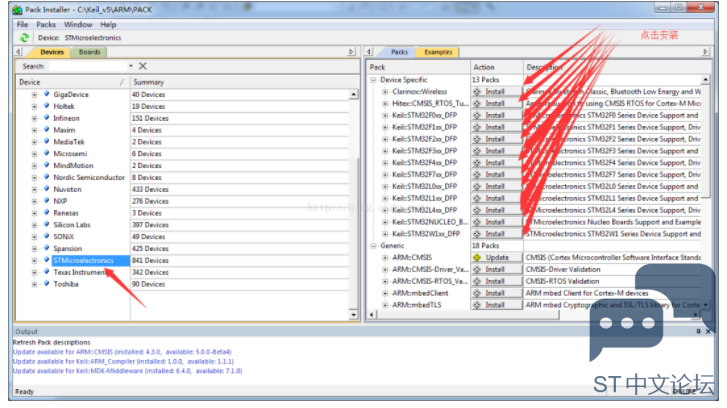Viewport: 727px width, 408px height.
Task: Select the Spansion device row
Action: coord(182,249)
